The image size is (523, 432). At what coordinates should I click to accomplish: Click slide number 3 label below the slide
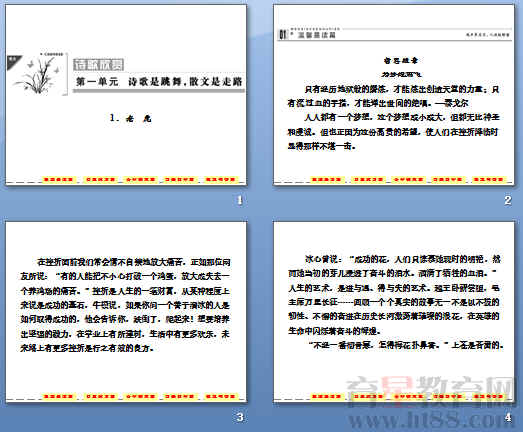[240, 417]
